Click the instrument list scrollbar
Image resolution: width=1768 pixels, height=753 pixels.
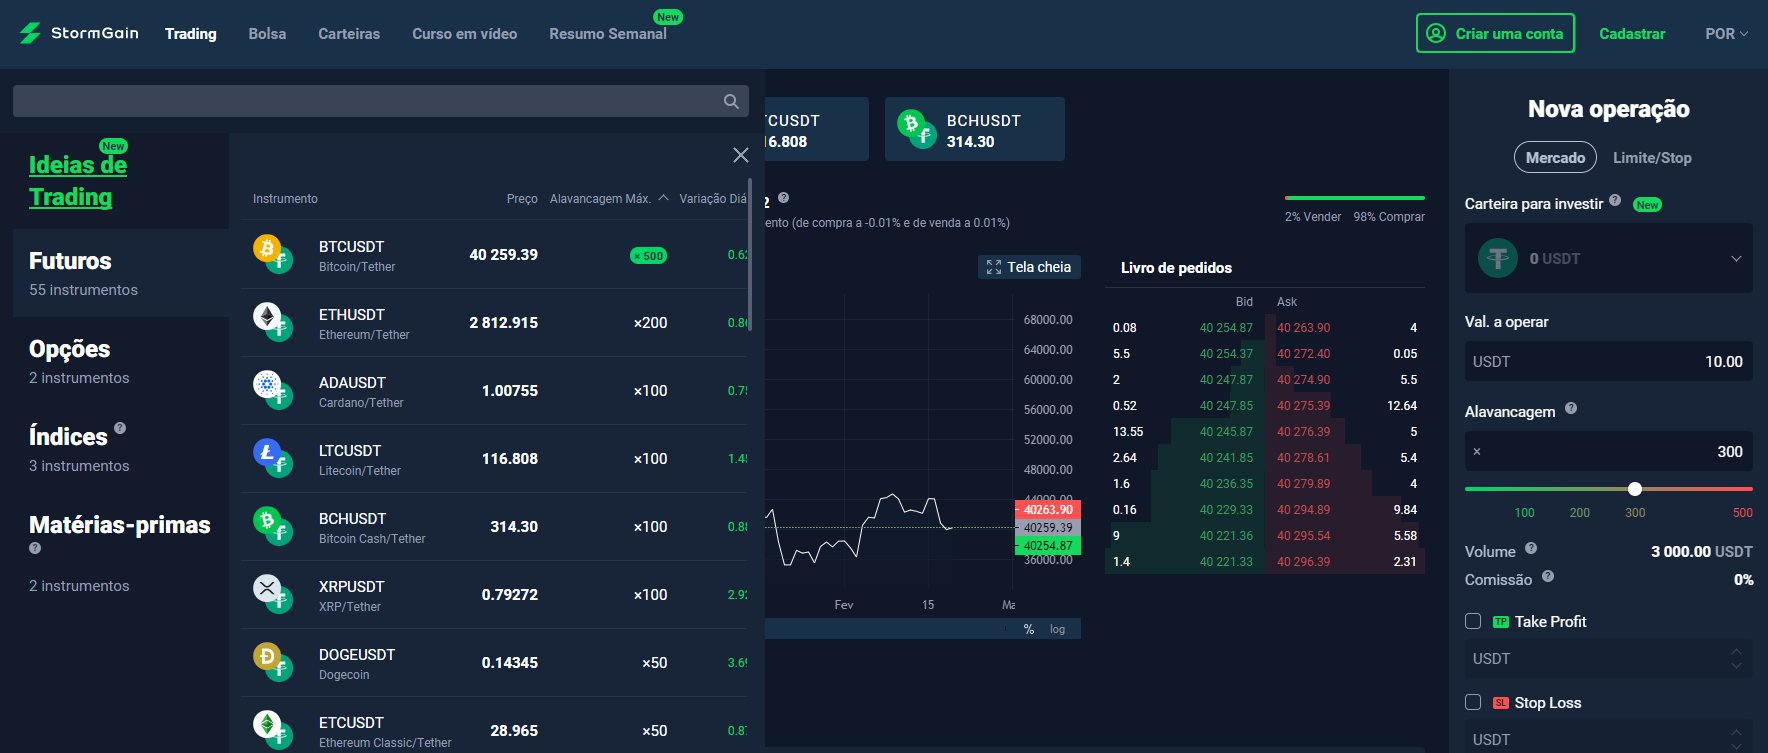(x=750, y=255)
